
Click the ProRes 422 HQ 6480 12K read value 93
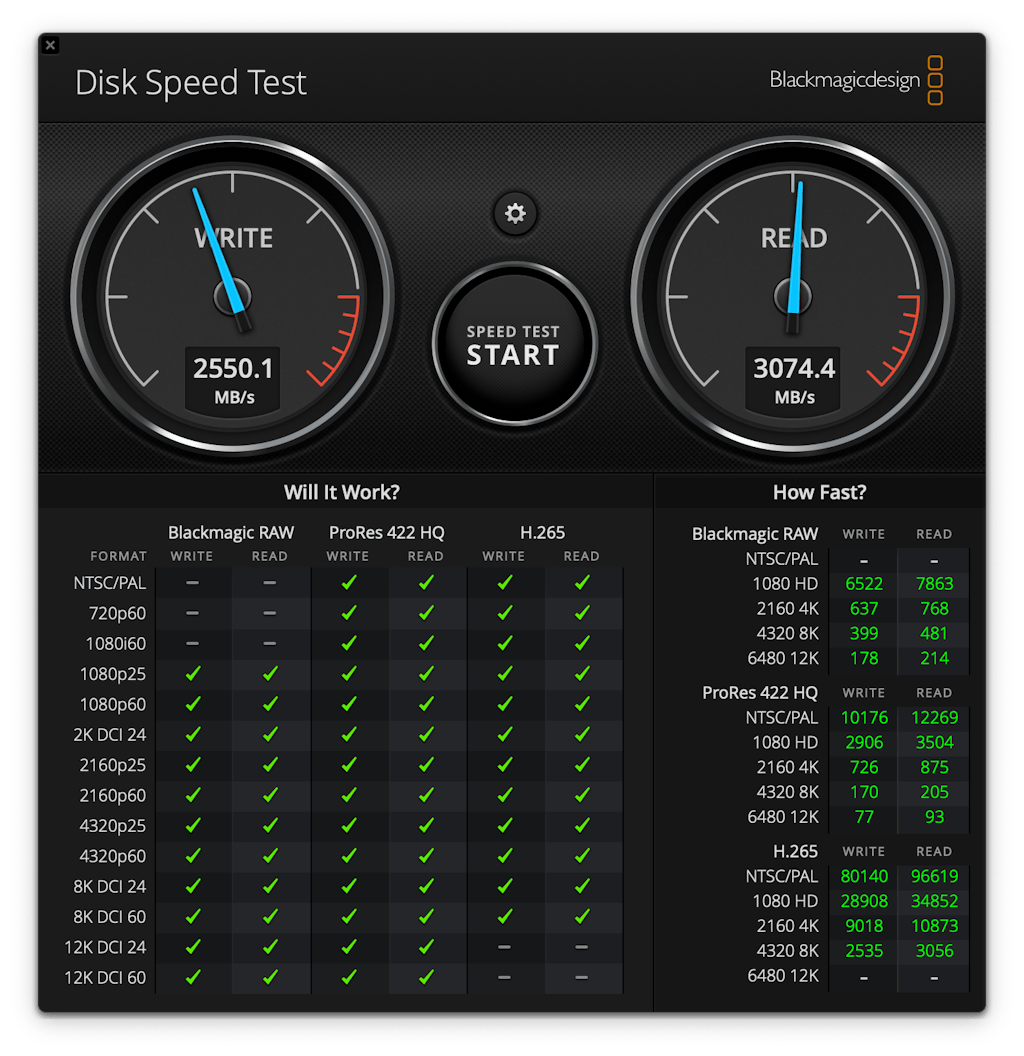point(933,817)
